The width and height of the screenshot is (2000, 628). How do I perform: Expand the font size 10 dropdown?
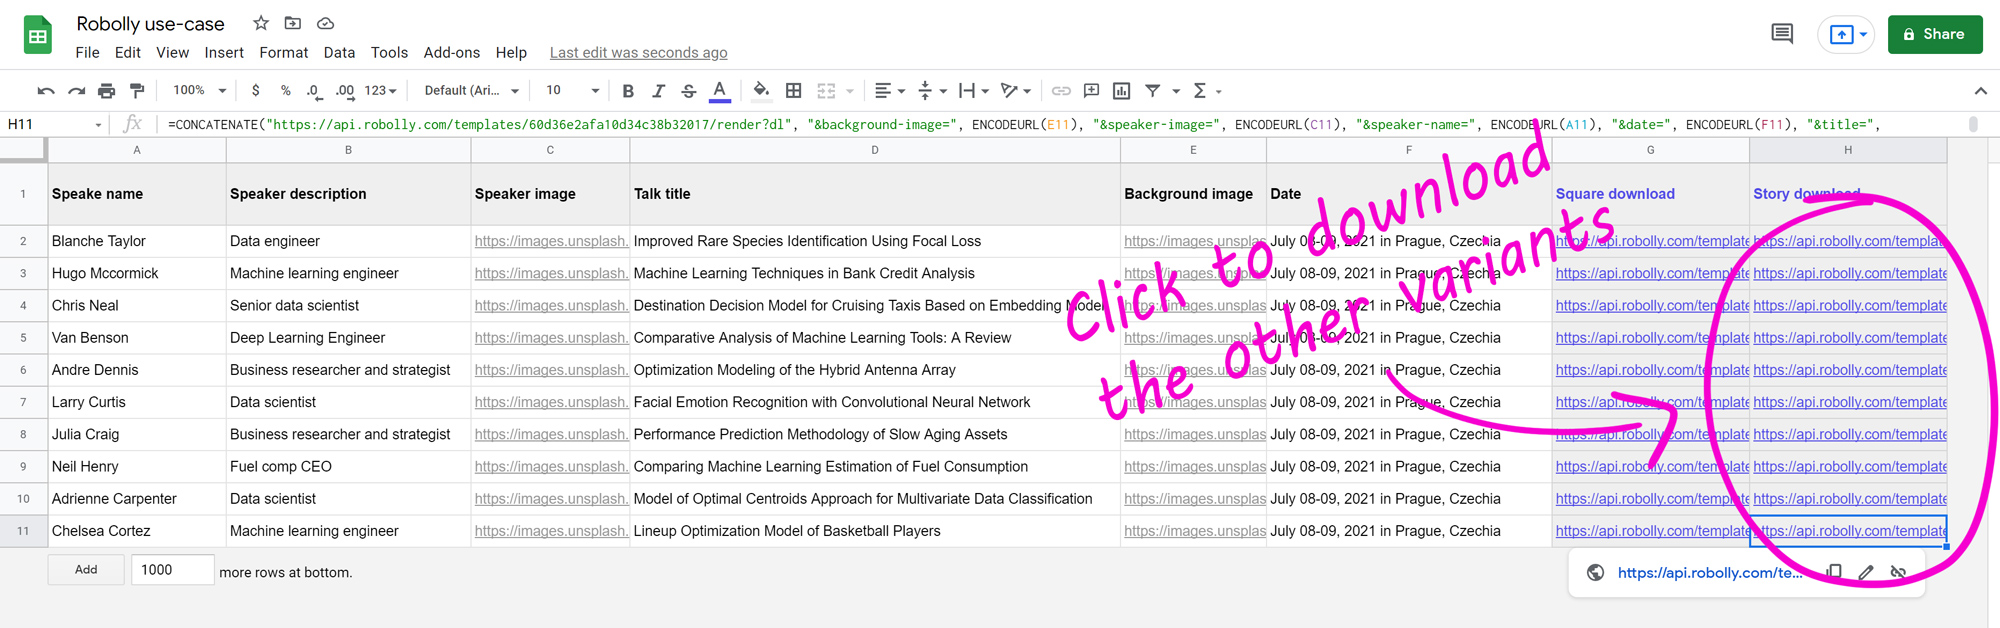572,91
